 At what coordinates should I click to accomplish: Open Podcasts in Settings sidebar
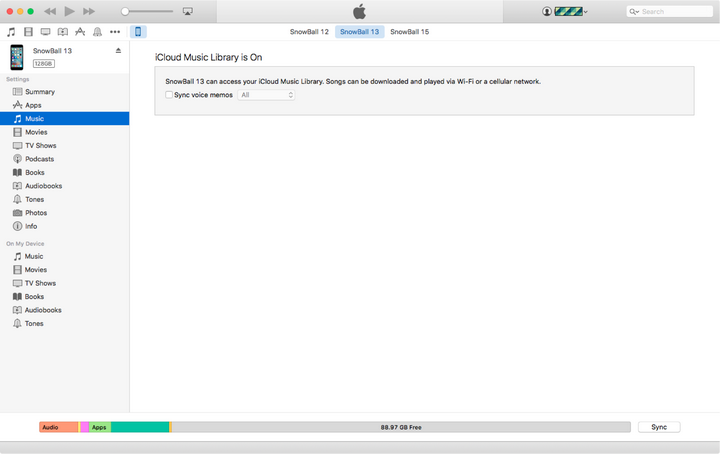(x=64, y=159)
